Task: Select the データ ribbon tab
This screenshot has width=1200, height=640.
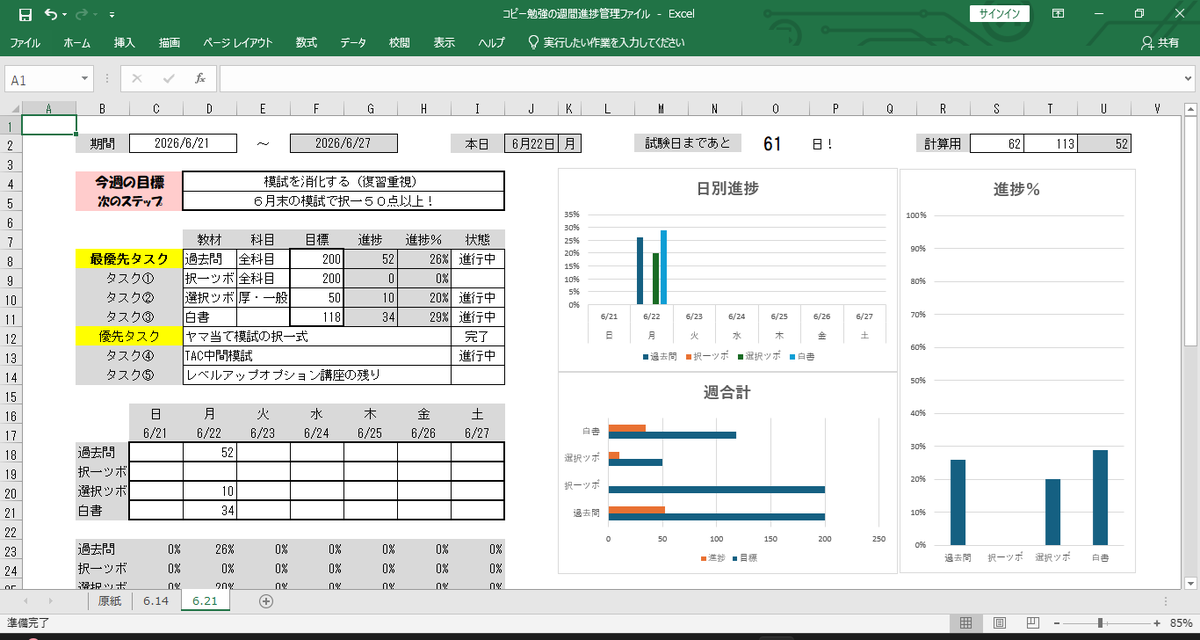Action: point(353,43)
